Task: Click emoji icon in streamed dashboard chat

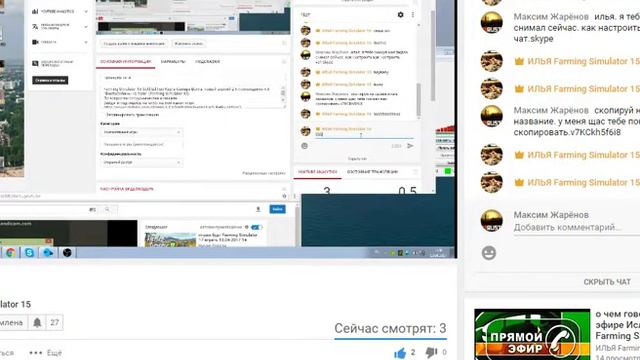Action: 304,146
